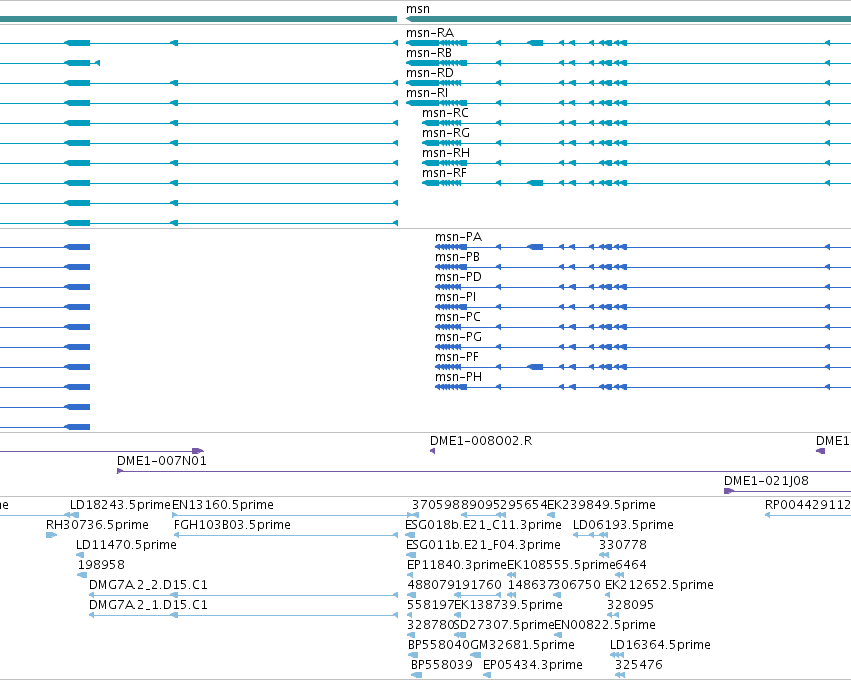Click the DMG7A.2_1.D15.C1 label

(x=148, y=605)
